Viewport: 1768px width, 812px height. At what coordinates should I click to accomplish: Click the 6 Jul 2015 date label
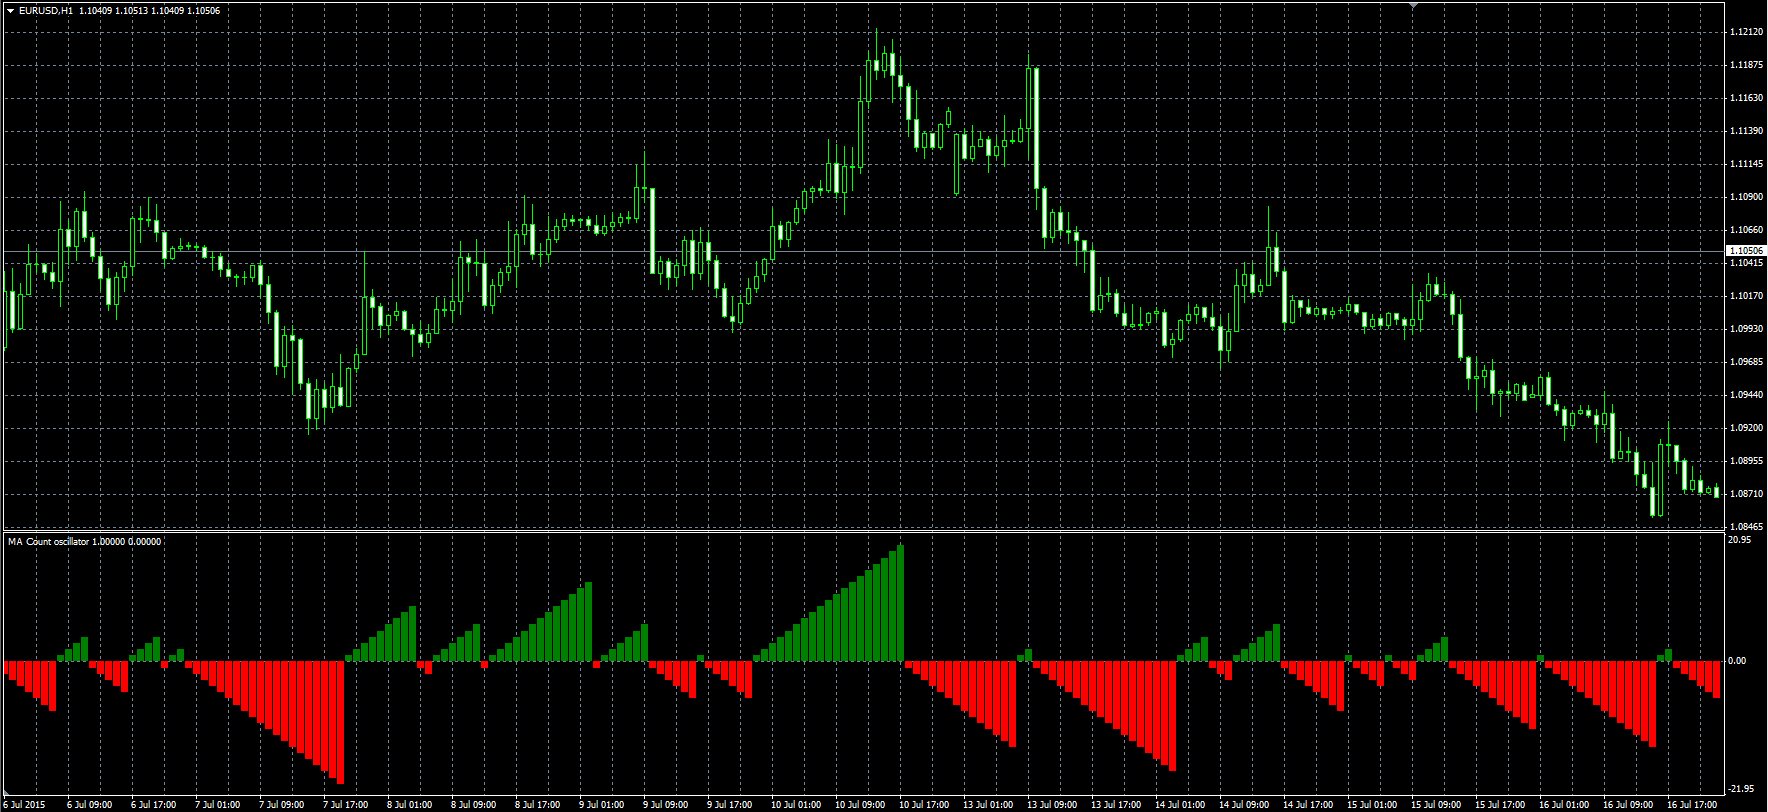pyautogui.click(x=25, y=805)
